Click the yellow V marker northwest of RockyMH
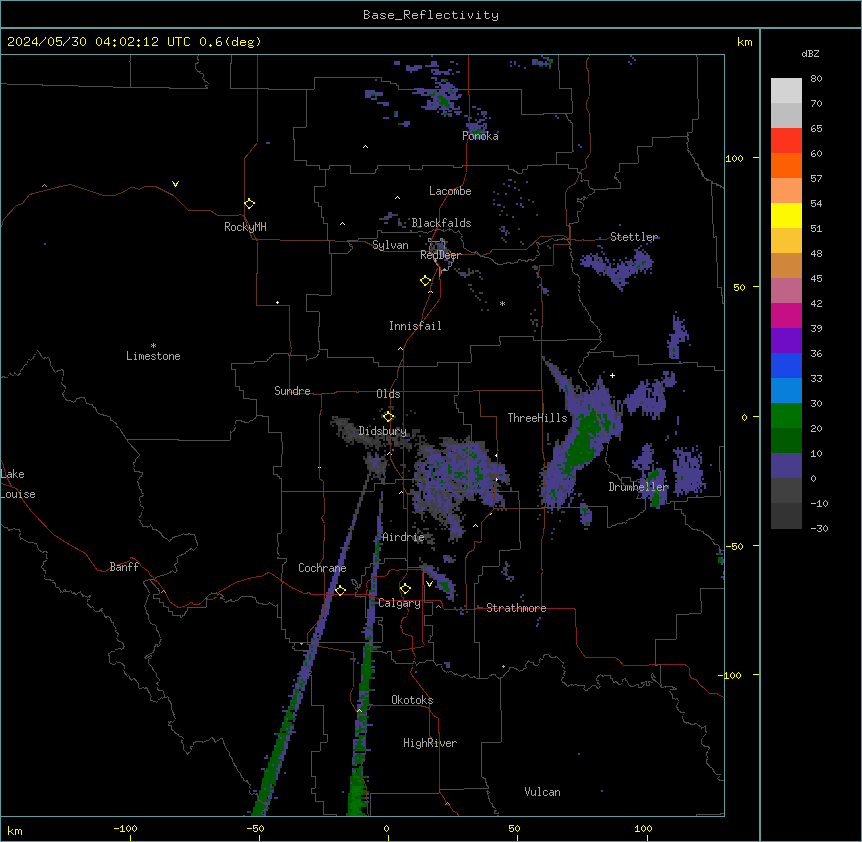 pos(175,184)
